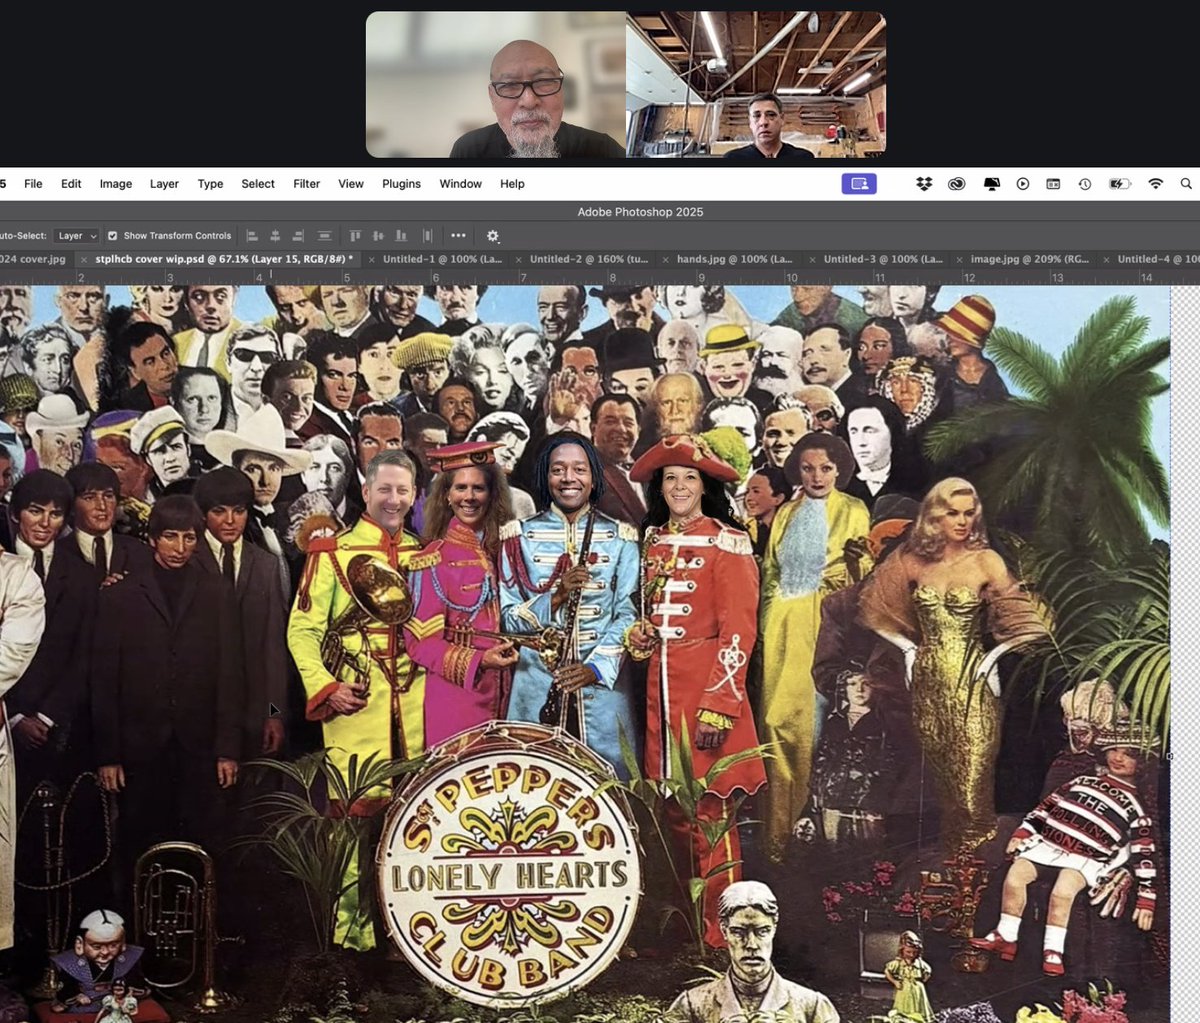This screenshot has width=1200, height=1023.
Task: Close the Untitled-1 document tab
Action: click(371, 260)
